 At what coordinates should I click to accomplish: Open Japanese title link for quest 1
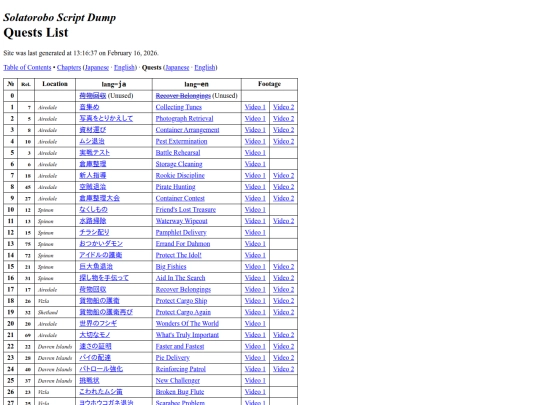click(x=89, y=107)
